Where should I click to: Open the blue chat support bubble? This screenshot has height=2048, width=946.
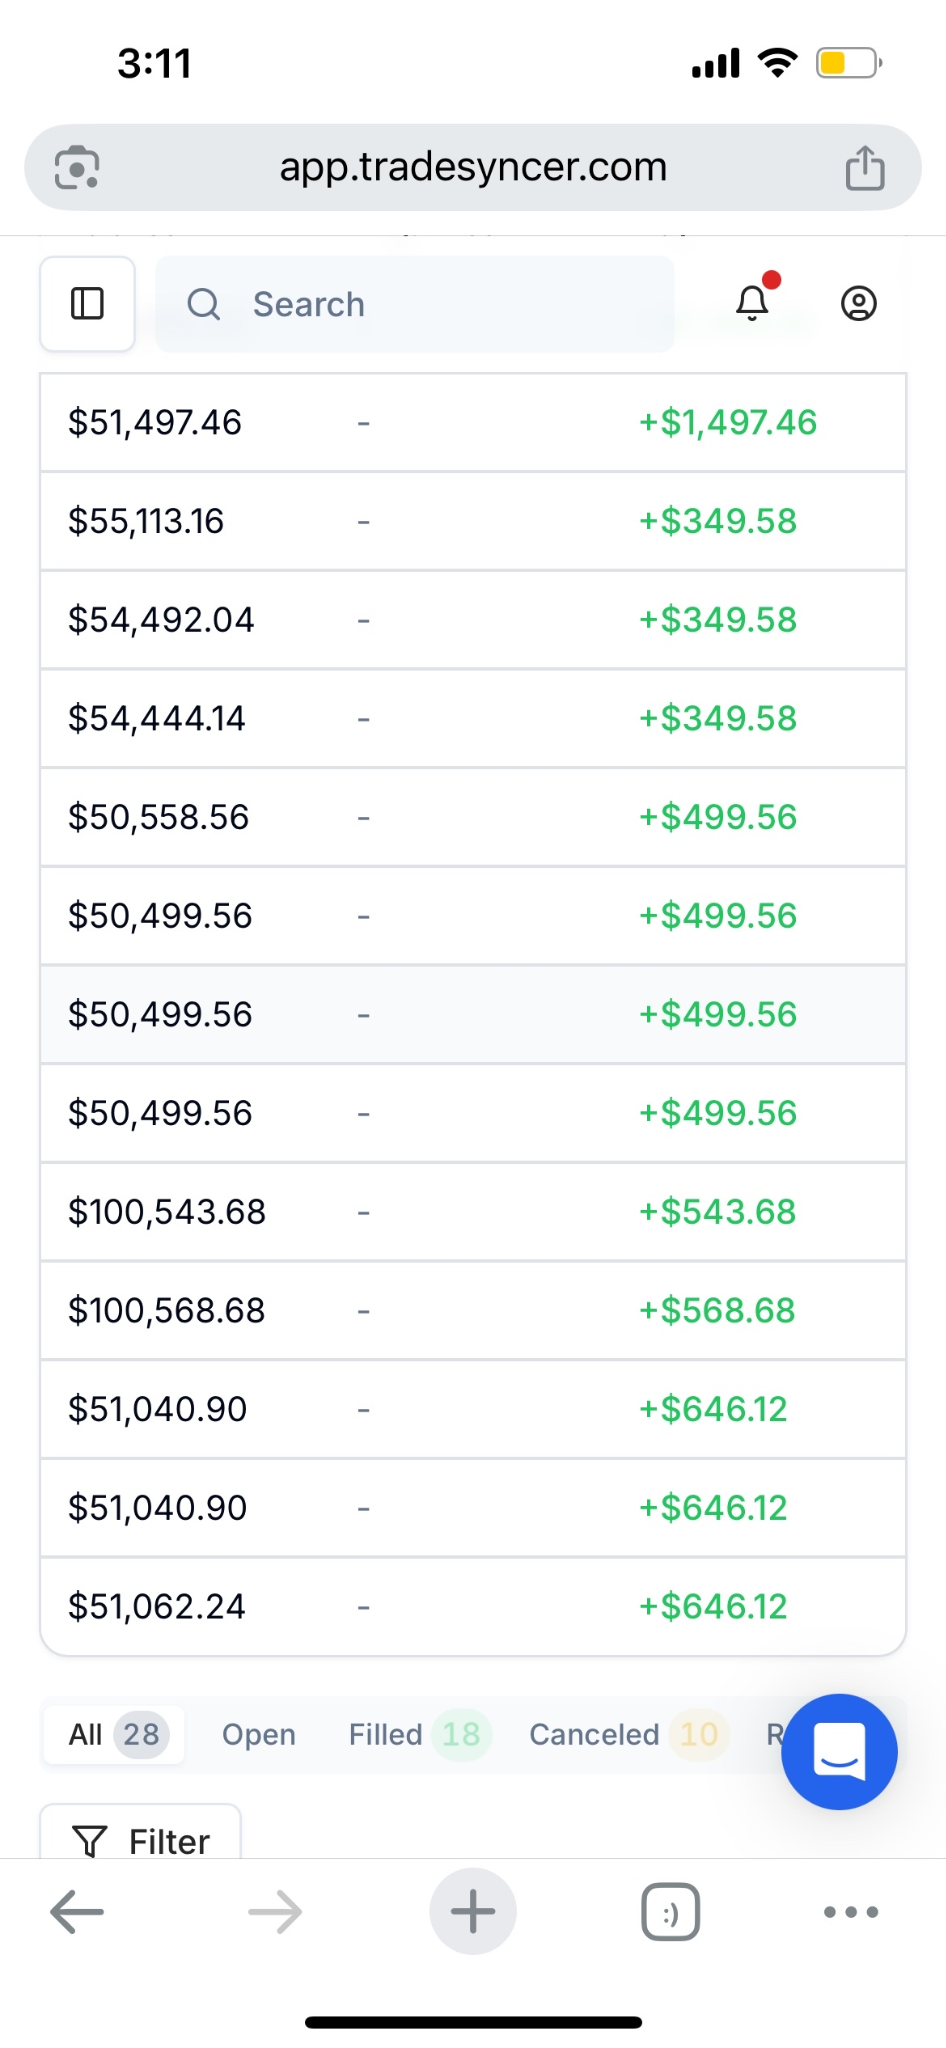(839, 1751)
